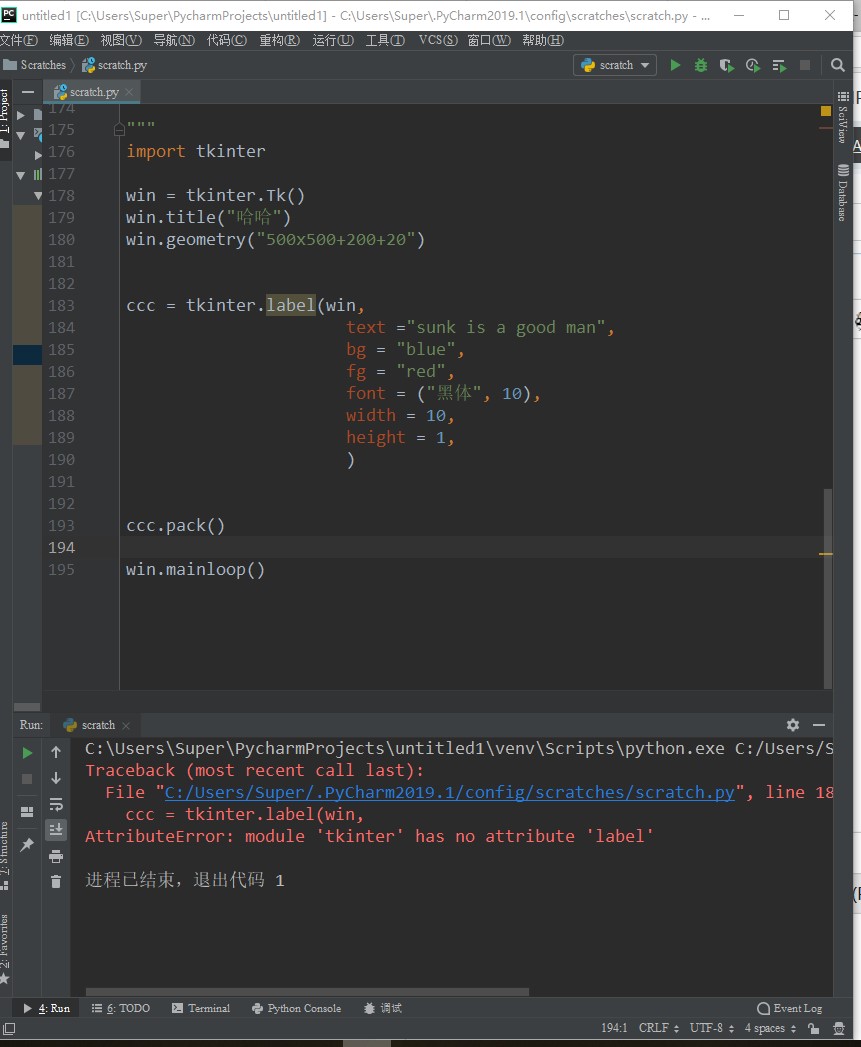Open the 重构(R) menu
This screenshot has height=1047, width=861.
click(279, 40)
